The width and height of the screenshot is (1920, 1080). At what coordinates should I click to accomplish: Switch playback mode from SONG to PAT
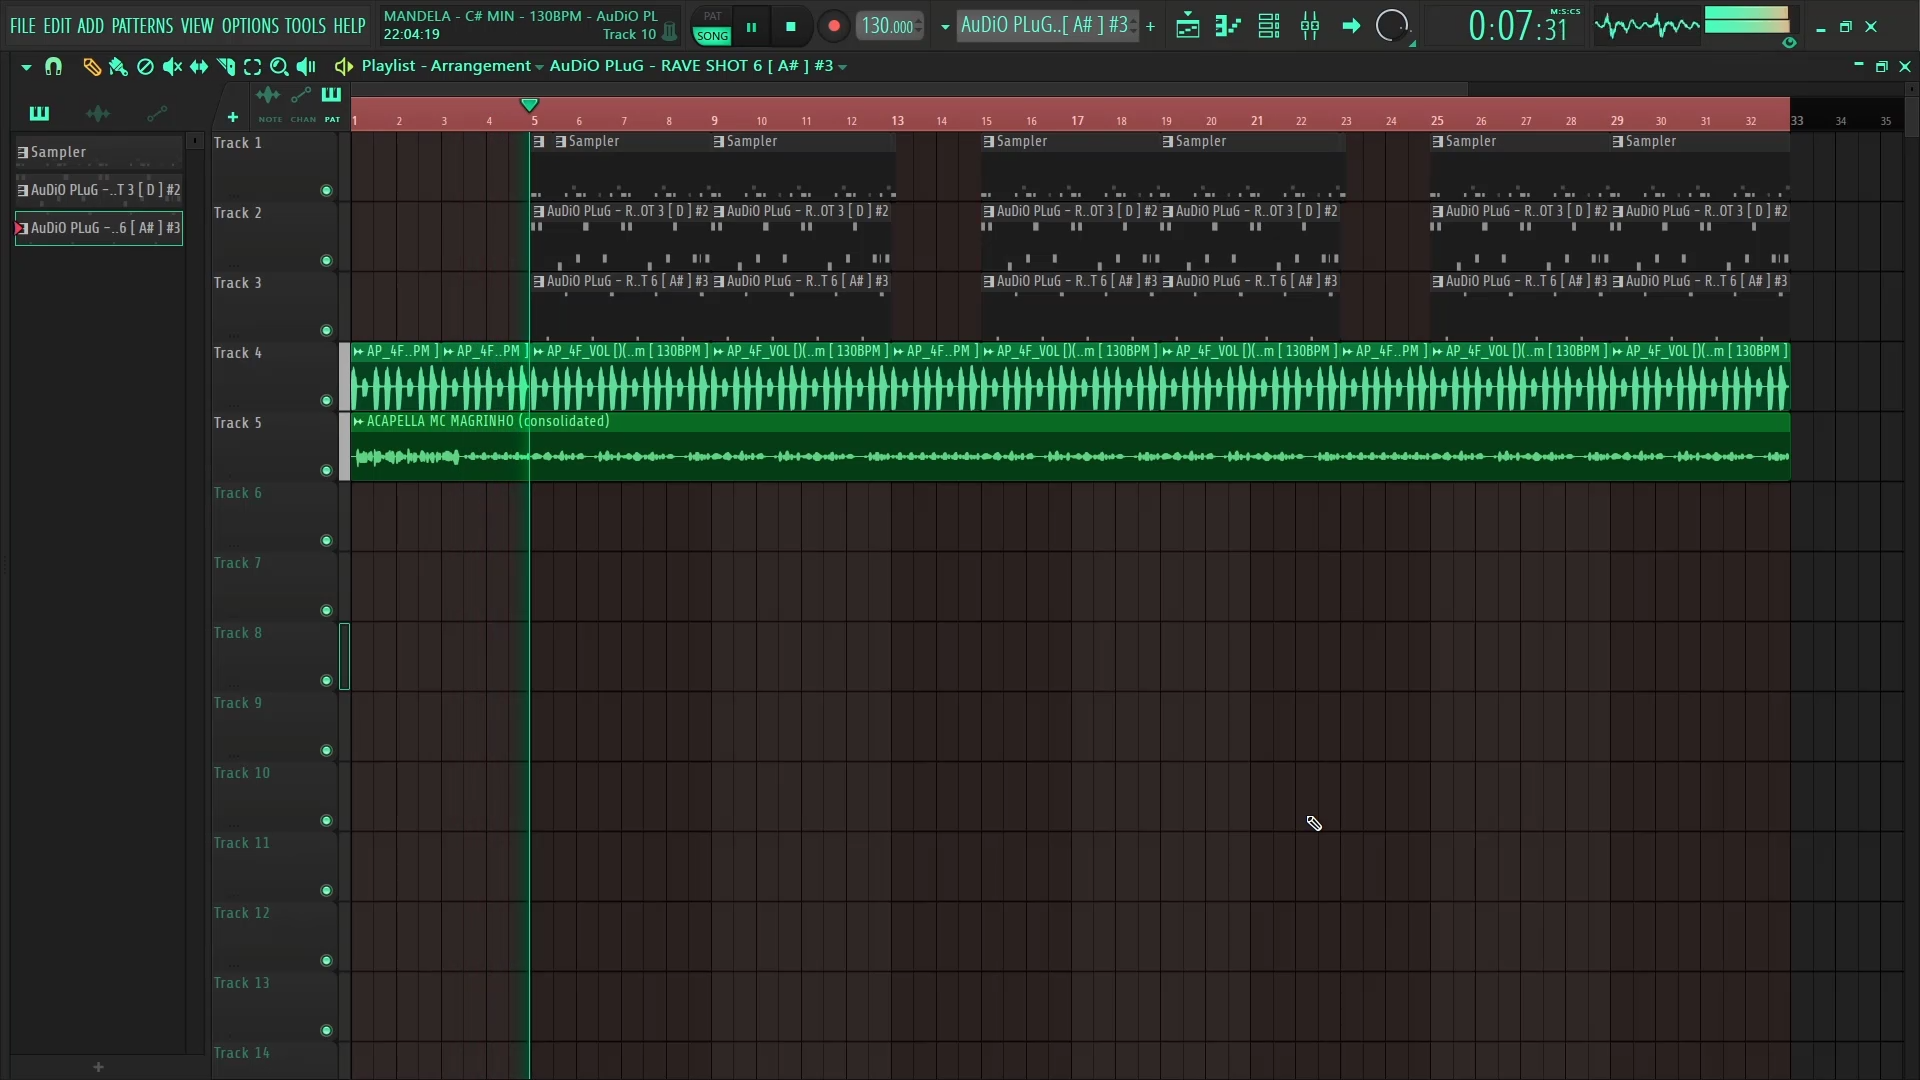(x=710, y=17)
